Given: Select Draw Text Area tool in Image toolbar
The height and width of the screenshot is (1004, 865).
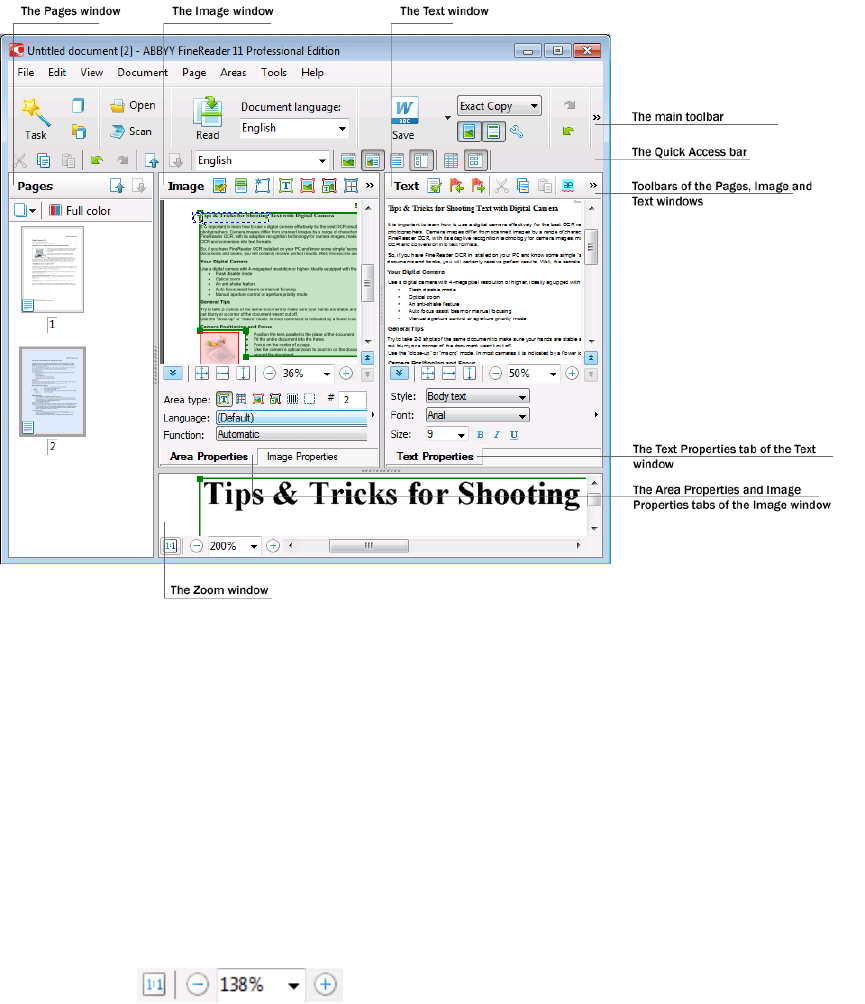Looking at the screenshot, I should click(286, 186).
